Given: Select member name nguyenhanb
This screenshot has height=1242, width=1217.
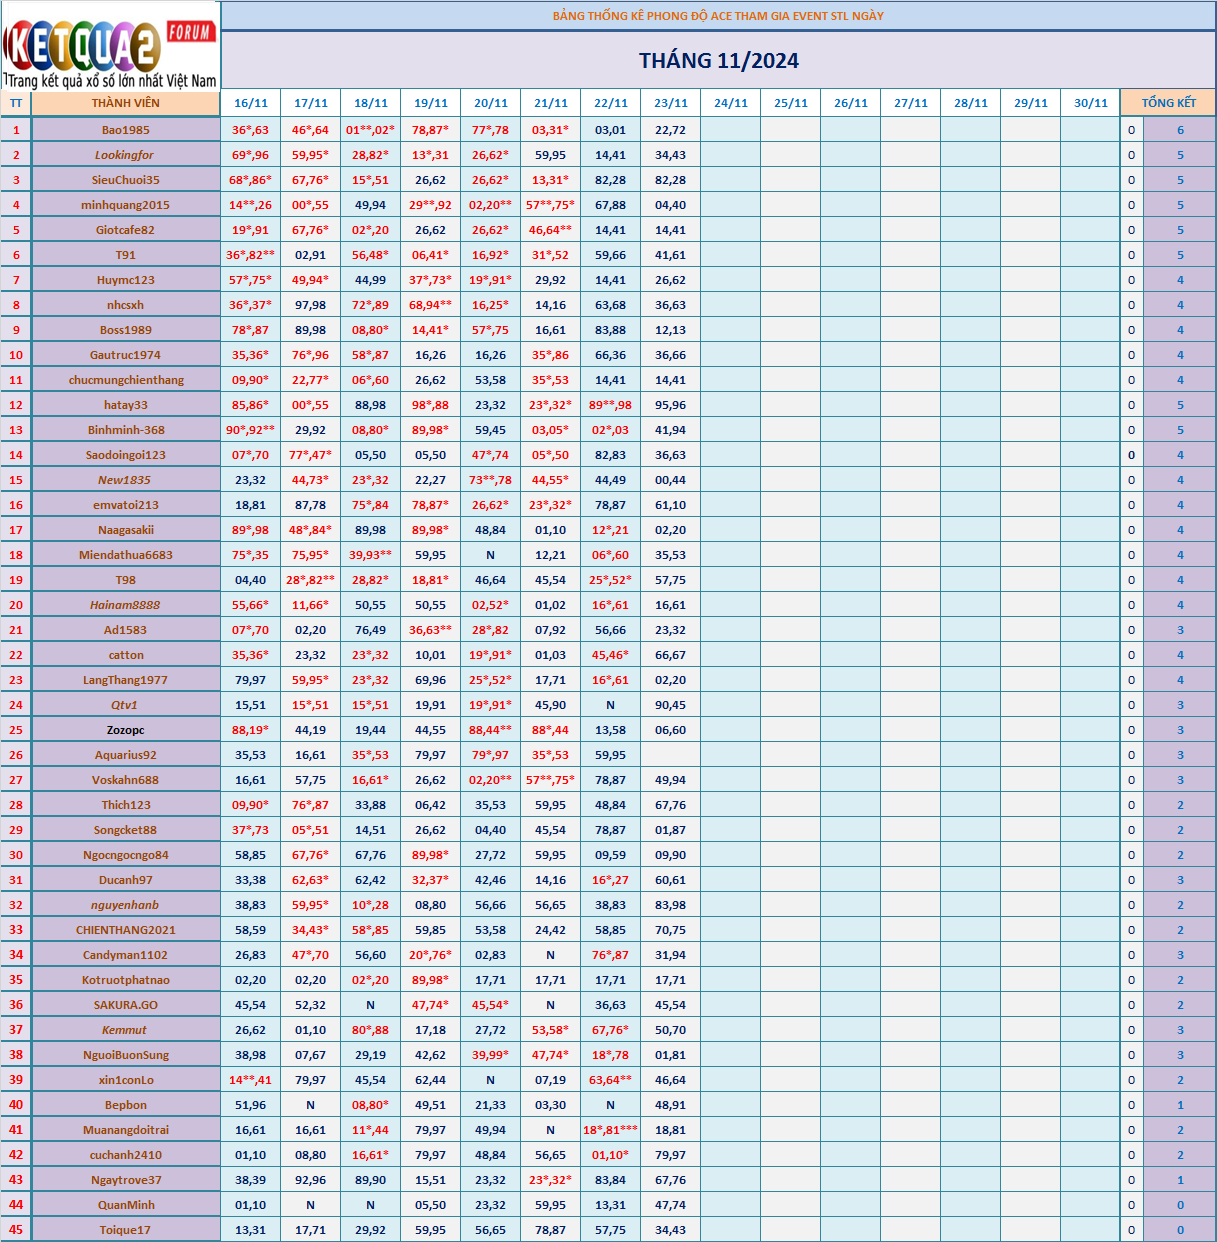Looking at the screenshot, I should [126, 905].
